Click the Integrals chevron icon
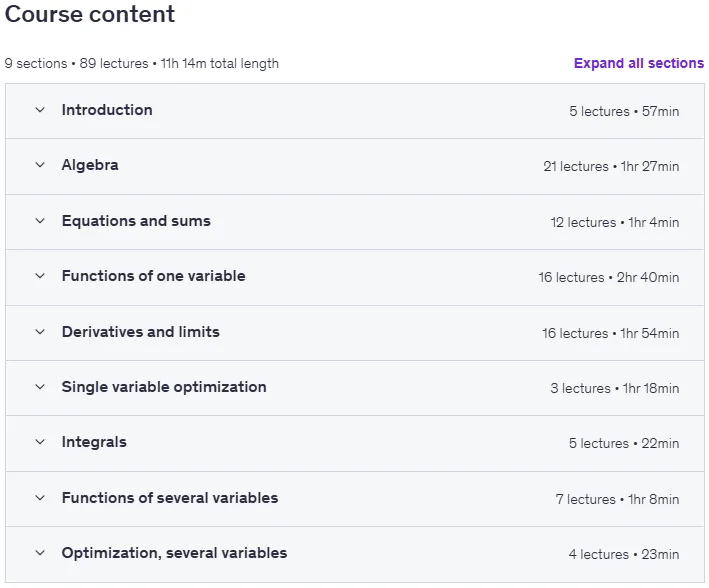This screenshot has height=588, width=709. [40, 442]
